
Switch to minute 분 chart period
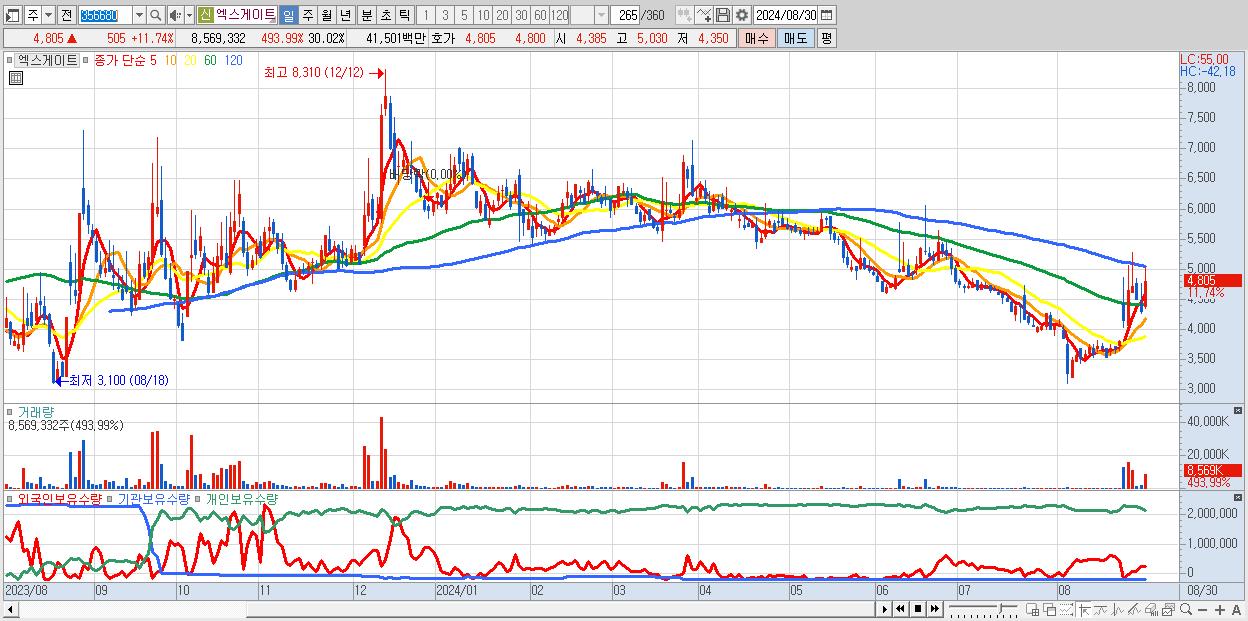pyautogui.click(x=366, y=15)
